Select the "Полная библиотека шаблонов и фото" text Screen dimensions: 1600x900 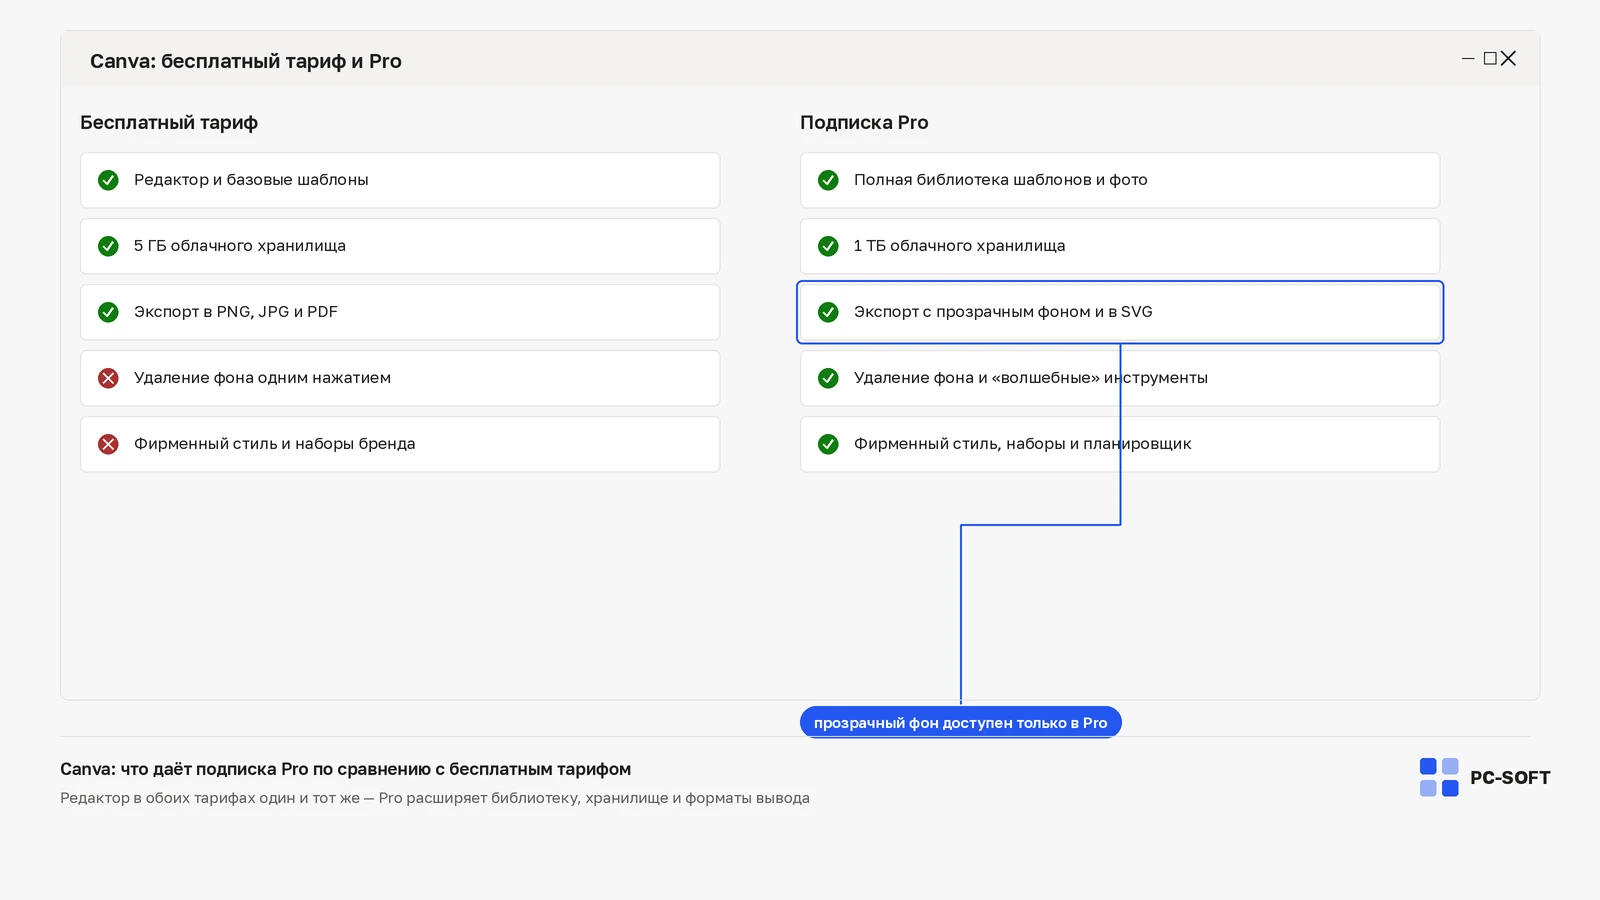click(x=1001, y=180)
